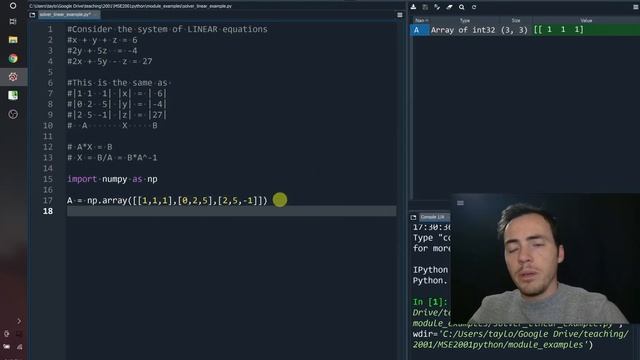
Task: Open Task View in the vertical taskbar
Action: pyautogui.click(x=13, y=21)
